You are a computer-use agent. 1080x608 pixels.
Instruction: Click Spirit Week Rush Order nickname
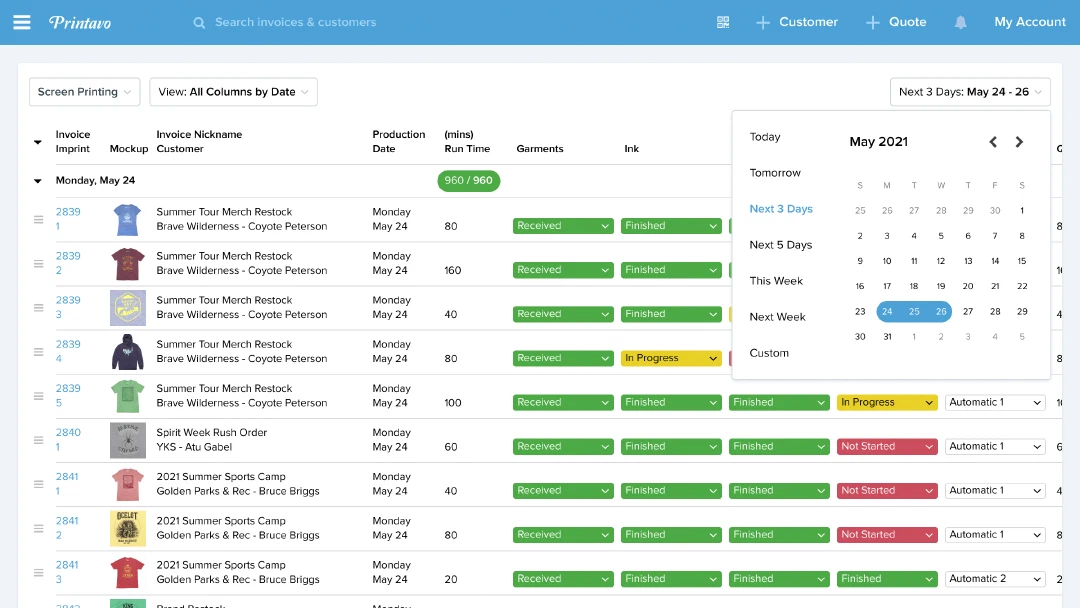click(x=211, y=432)
